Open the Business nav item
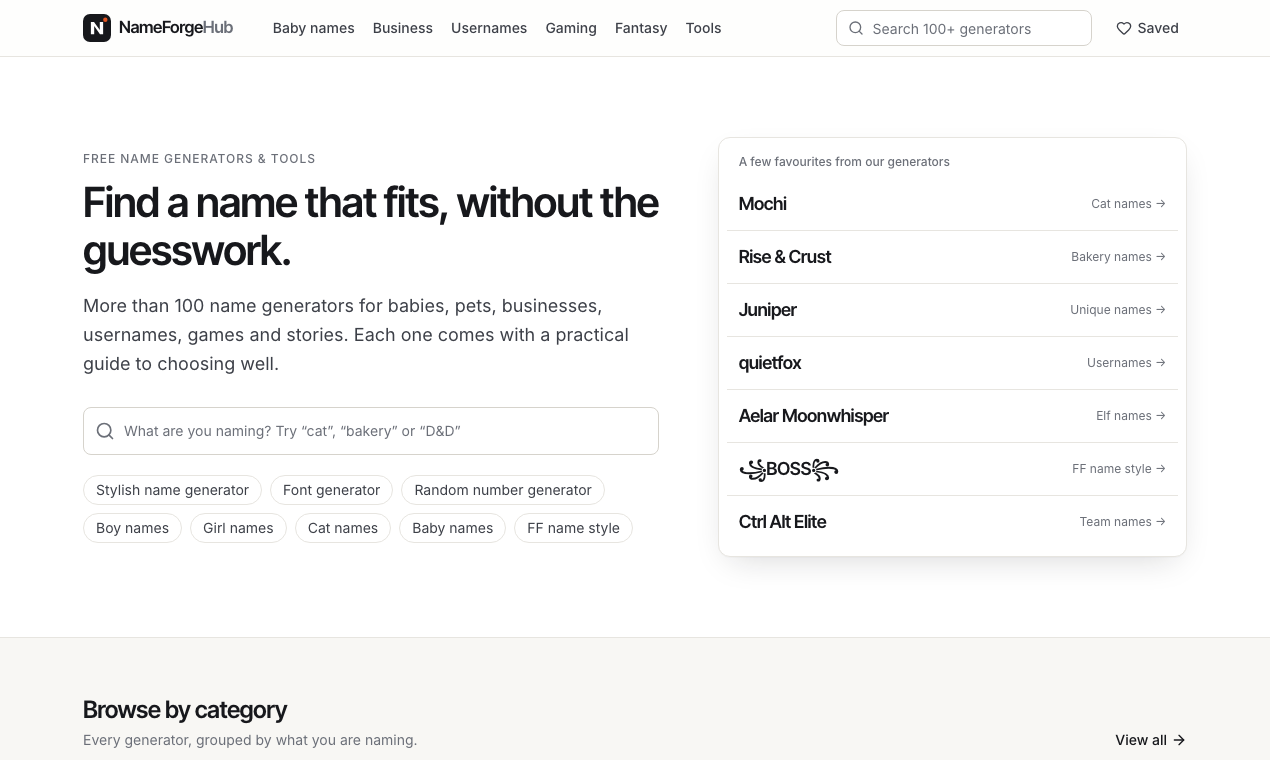1270x760 pixels. pos(403,28)
